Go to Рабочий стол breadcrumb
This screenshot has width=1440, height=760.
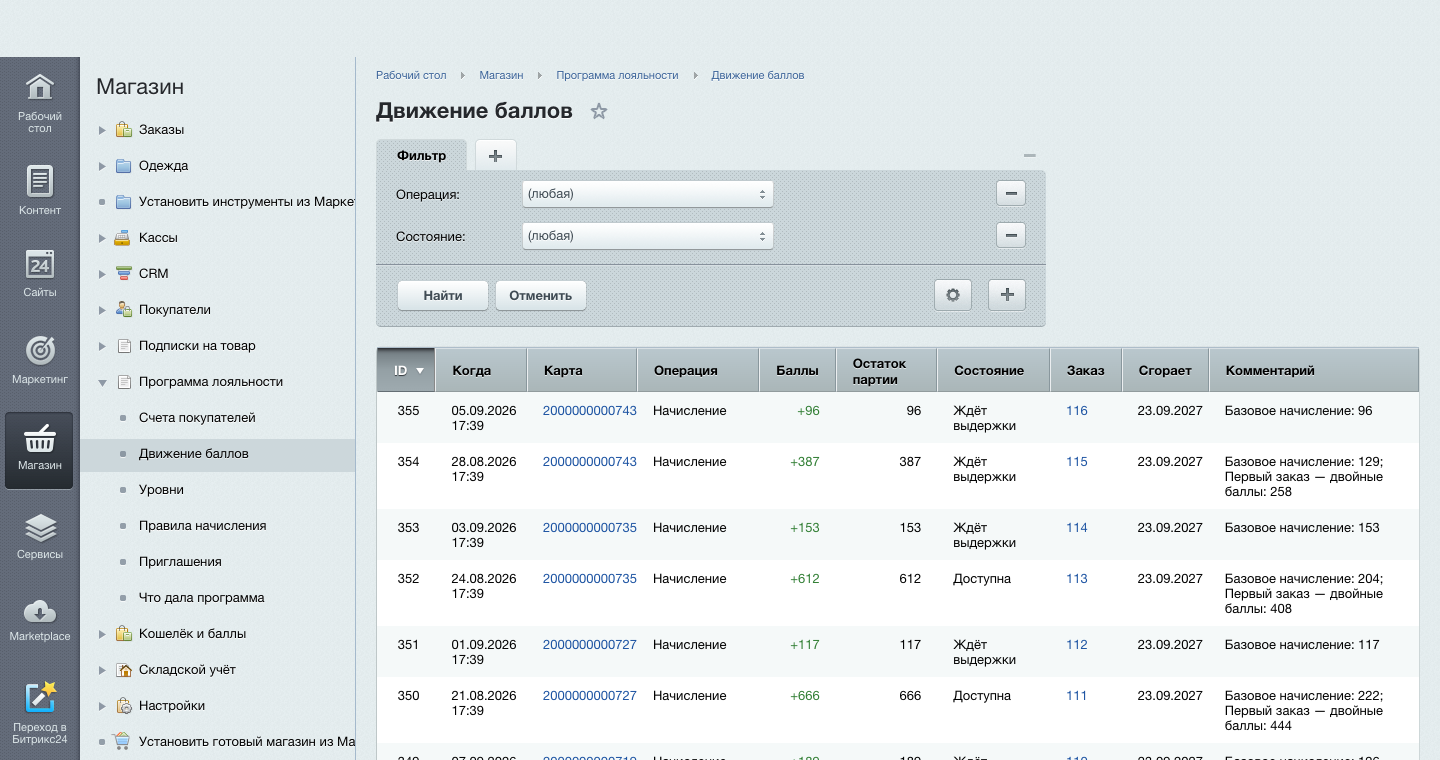click(x=411, y=75)
